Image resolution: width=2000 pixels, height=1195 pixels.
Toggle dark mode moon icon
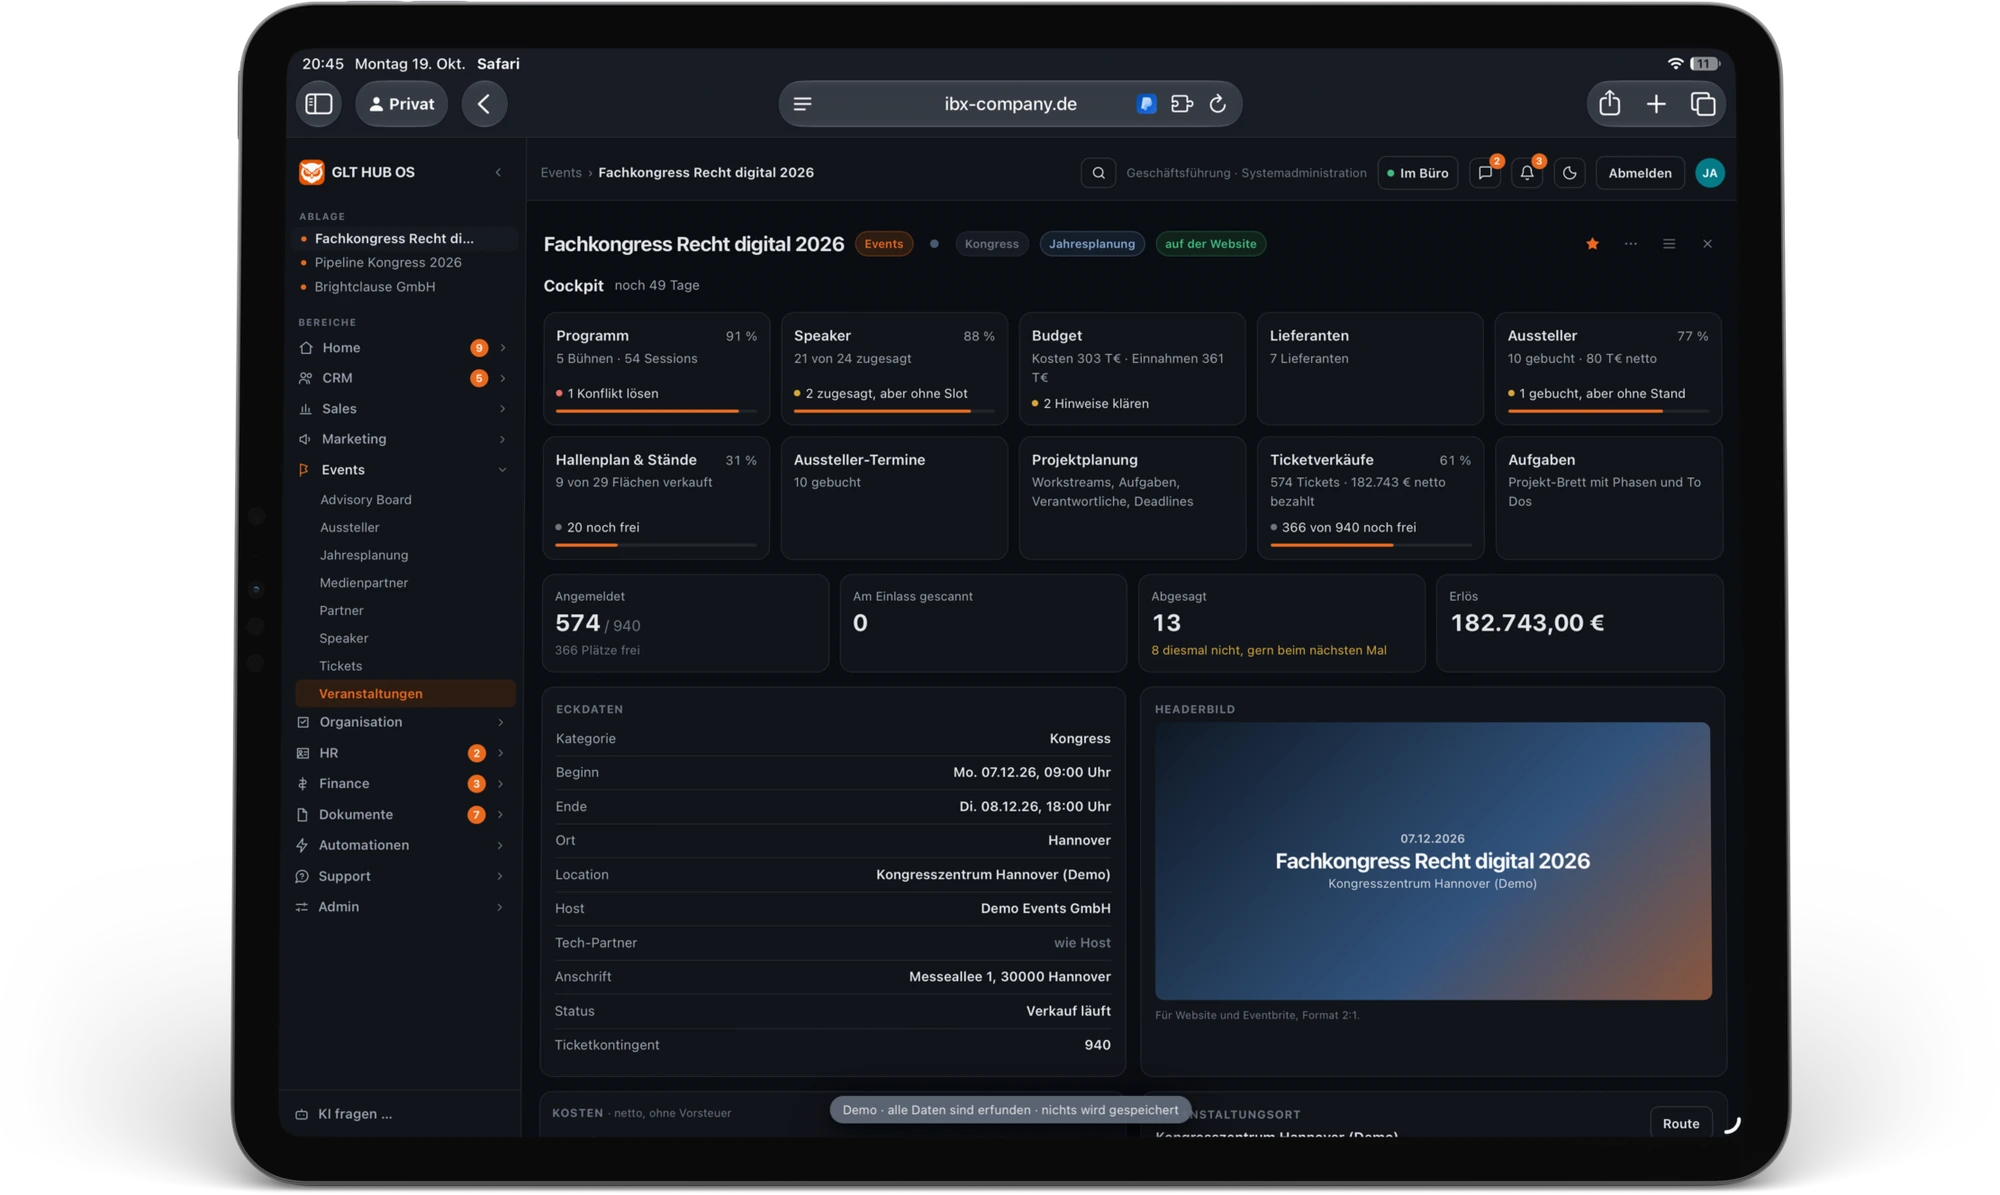[x=1569, y=173]
